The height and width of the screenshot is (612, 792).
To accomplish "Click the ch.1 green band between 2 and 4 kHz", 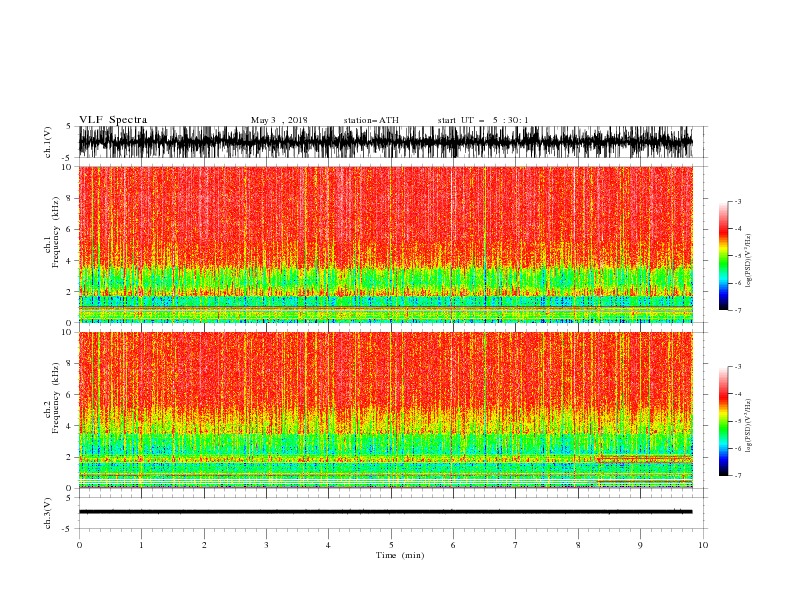I will [385, 279].
